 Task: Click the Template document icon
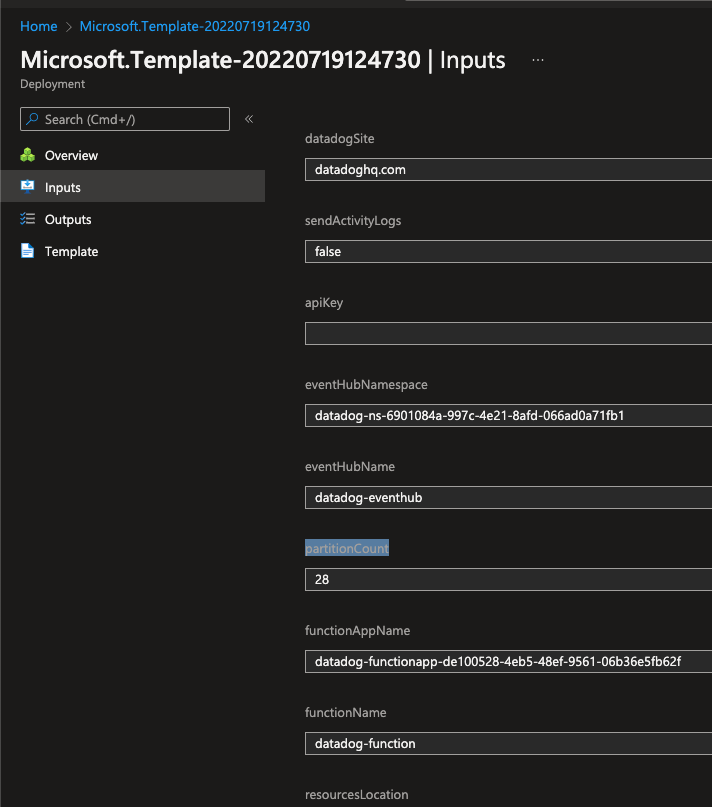27,251
